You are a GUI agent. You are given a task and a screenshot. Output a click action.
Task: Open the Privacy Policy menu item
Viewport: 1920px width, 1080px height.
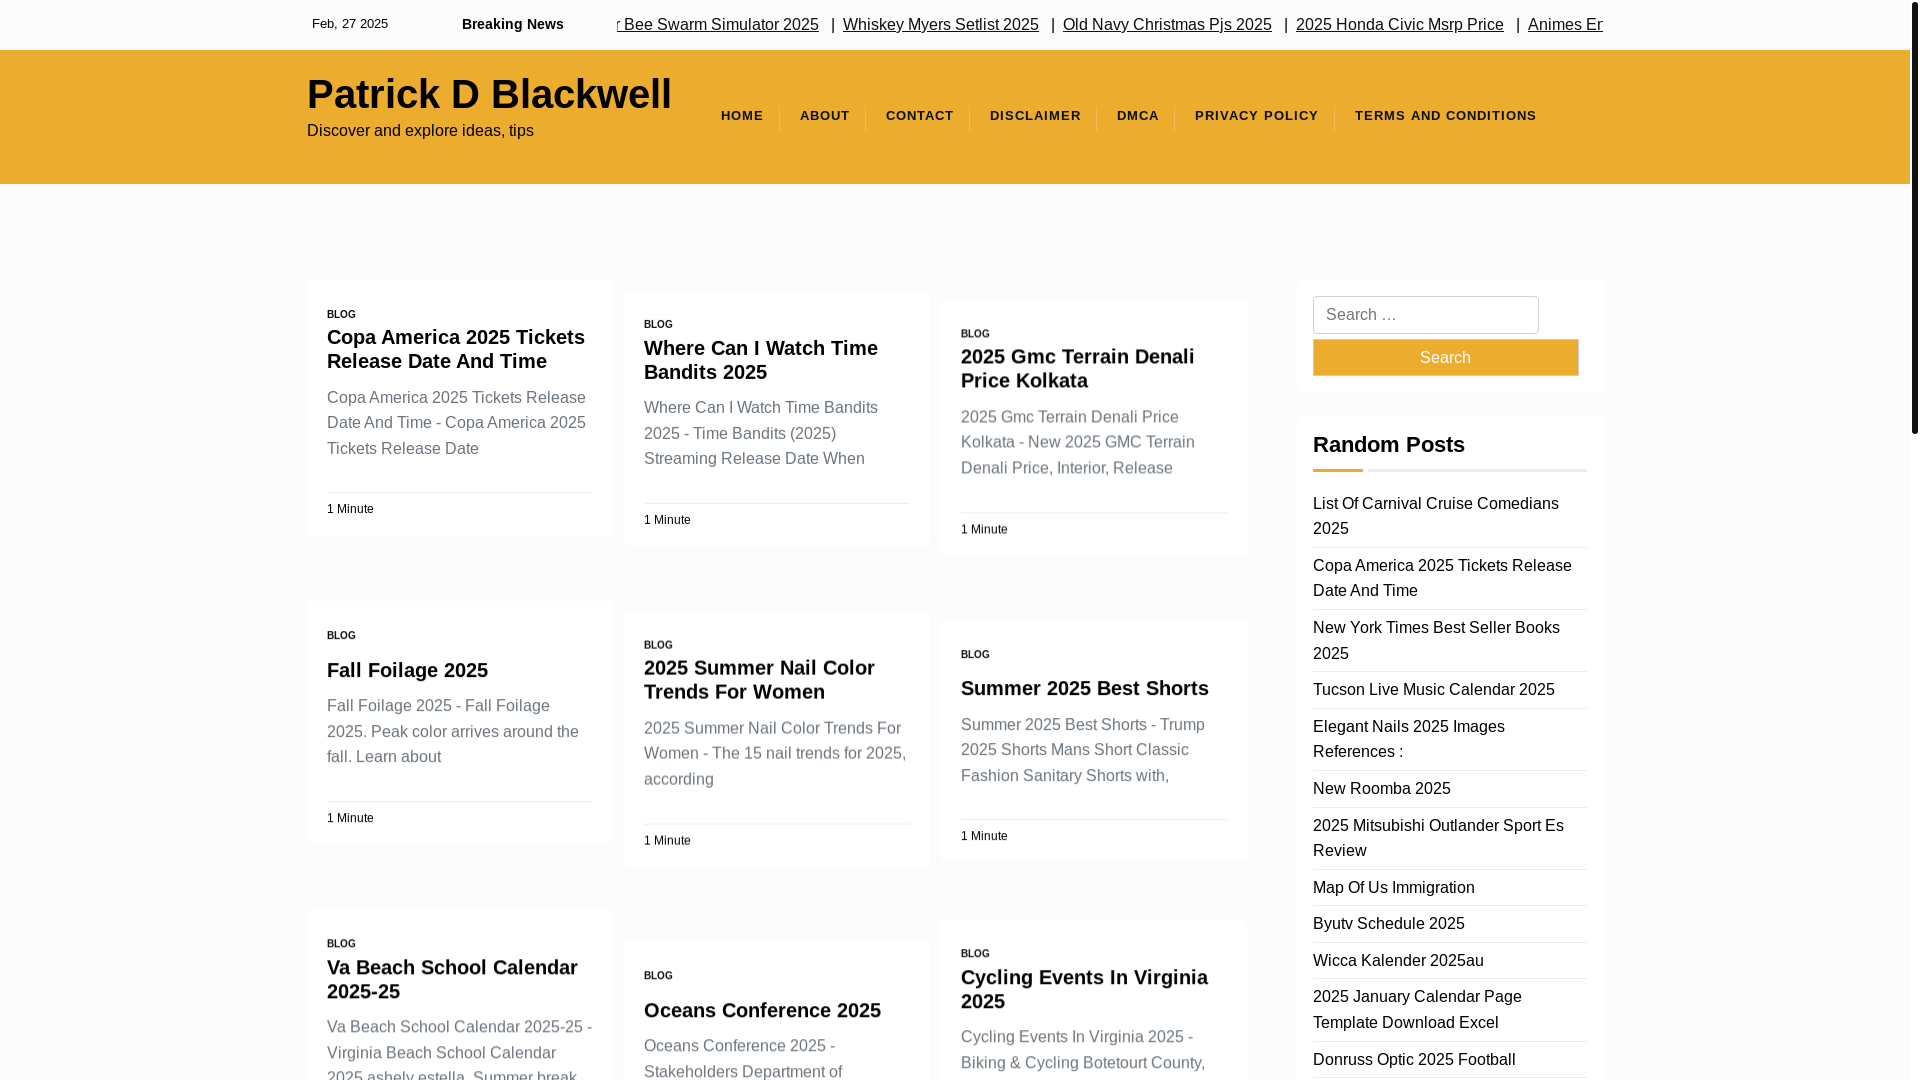point(1256,116)
